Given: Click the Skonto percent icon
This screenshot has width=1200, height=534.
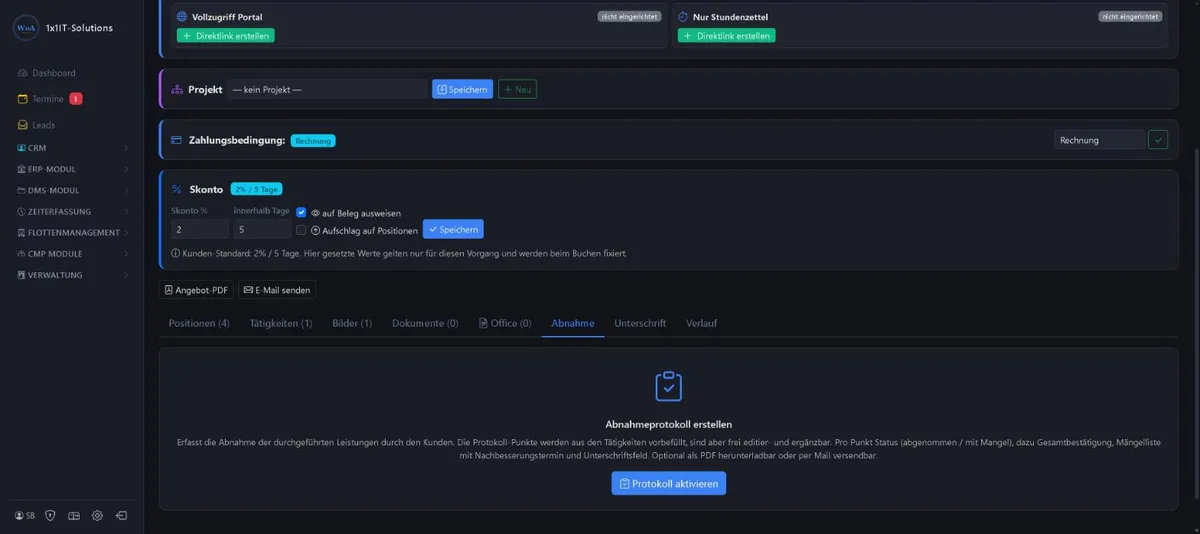Looking at the screenshot, I should [x=176, y=189].
